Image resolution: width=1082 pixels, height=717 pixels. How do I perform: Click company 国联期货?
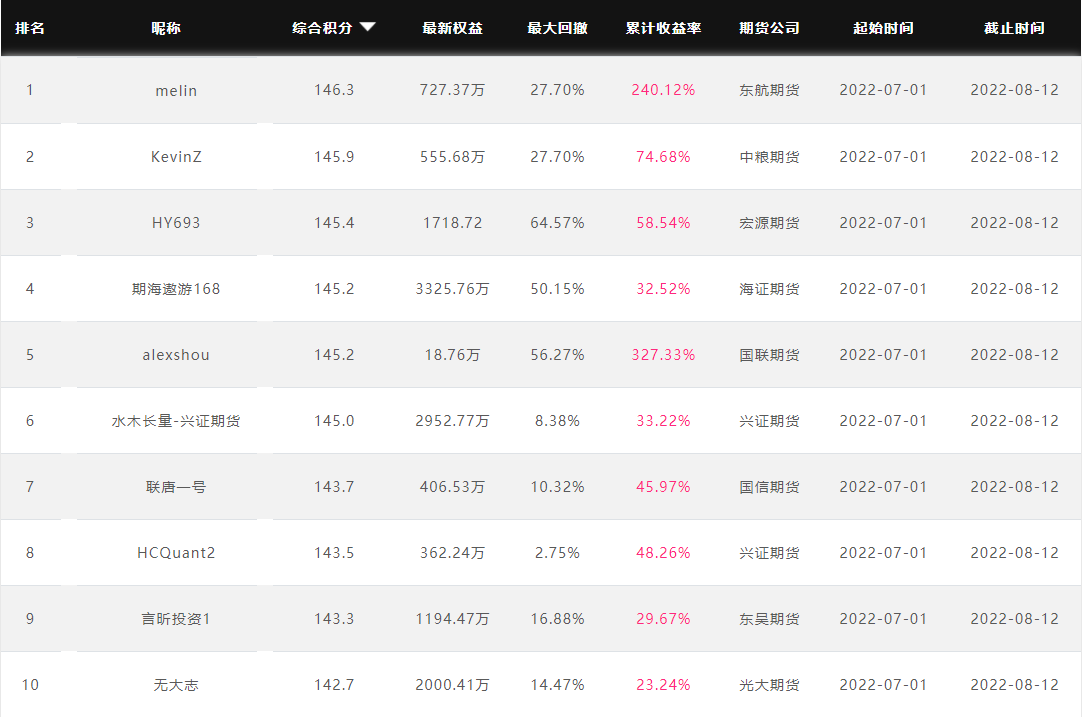click(769, 355)
